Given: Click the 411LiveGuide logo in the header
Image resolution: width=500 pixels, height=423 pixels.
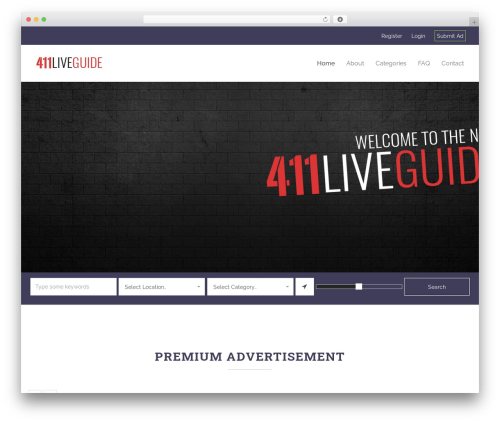Looking at the screenshot, I should (x=69, y=63).
